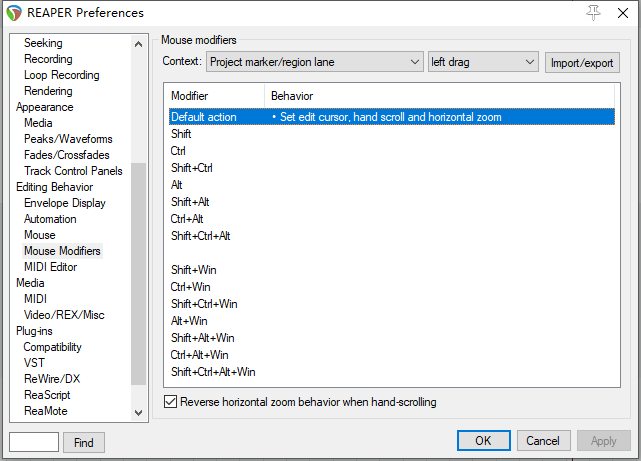Click the Apply button

point(603,441)
